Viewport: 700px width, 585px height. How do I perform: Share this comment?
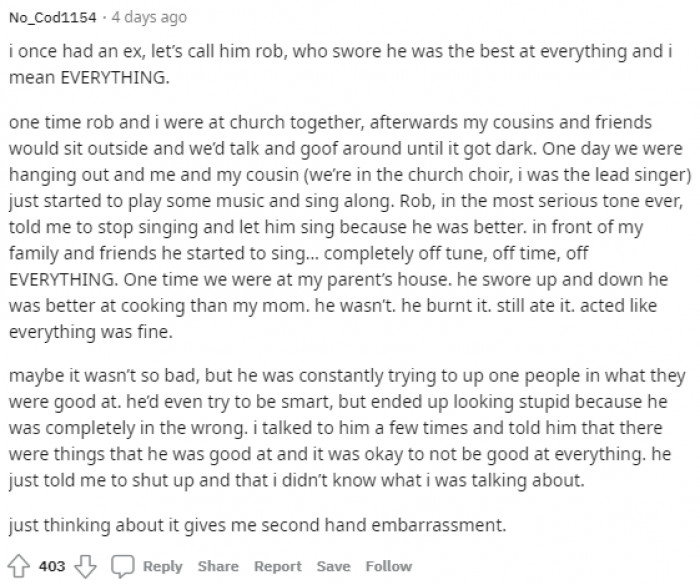coord(220,566)
